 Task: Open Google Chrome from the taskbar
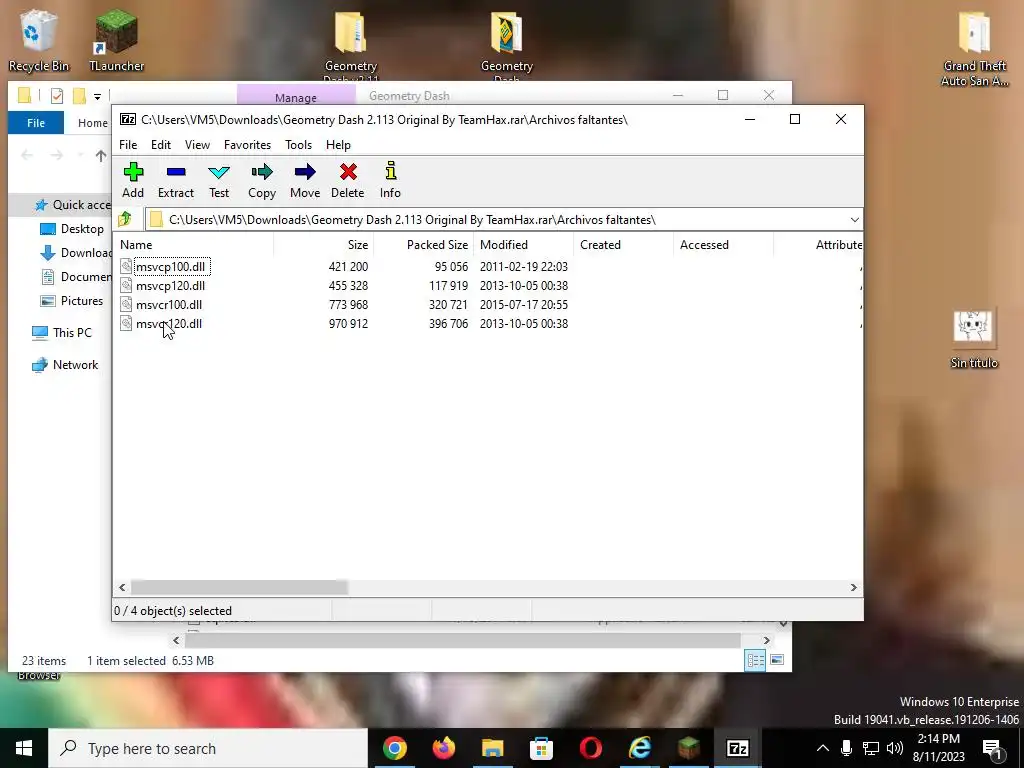coord(394,748)
